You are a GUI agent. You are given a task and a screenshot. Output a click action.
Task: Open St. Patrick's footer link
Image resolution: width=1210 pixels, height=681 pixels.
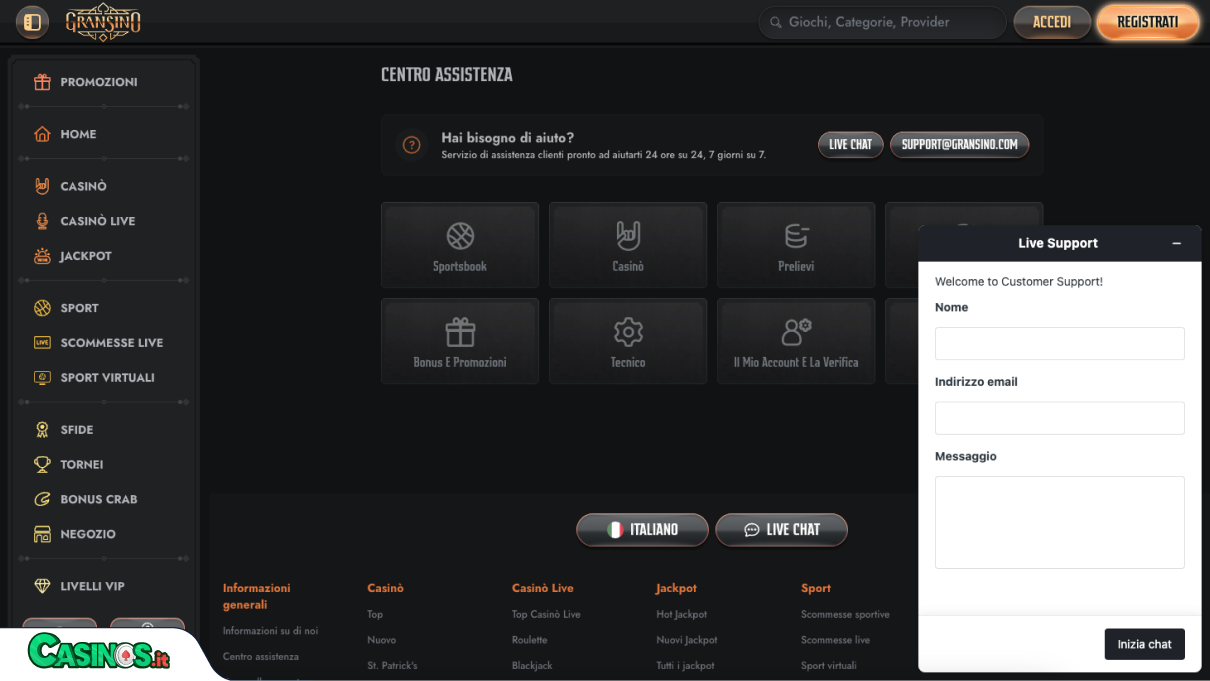tap(392, 665)
